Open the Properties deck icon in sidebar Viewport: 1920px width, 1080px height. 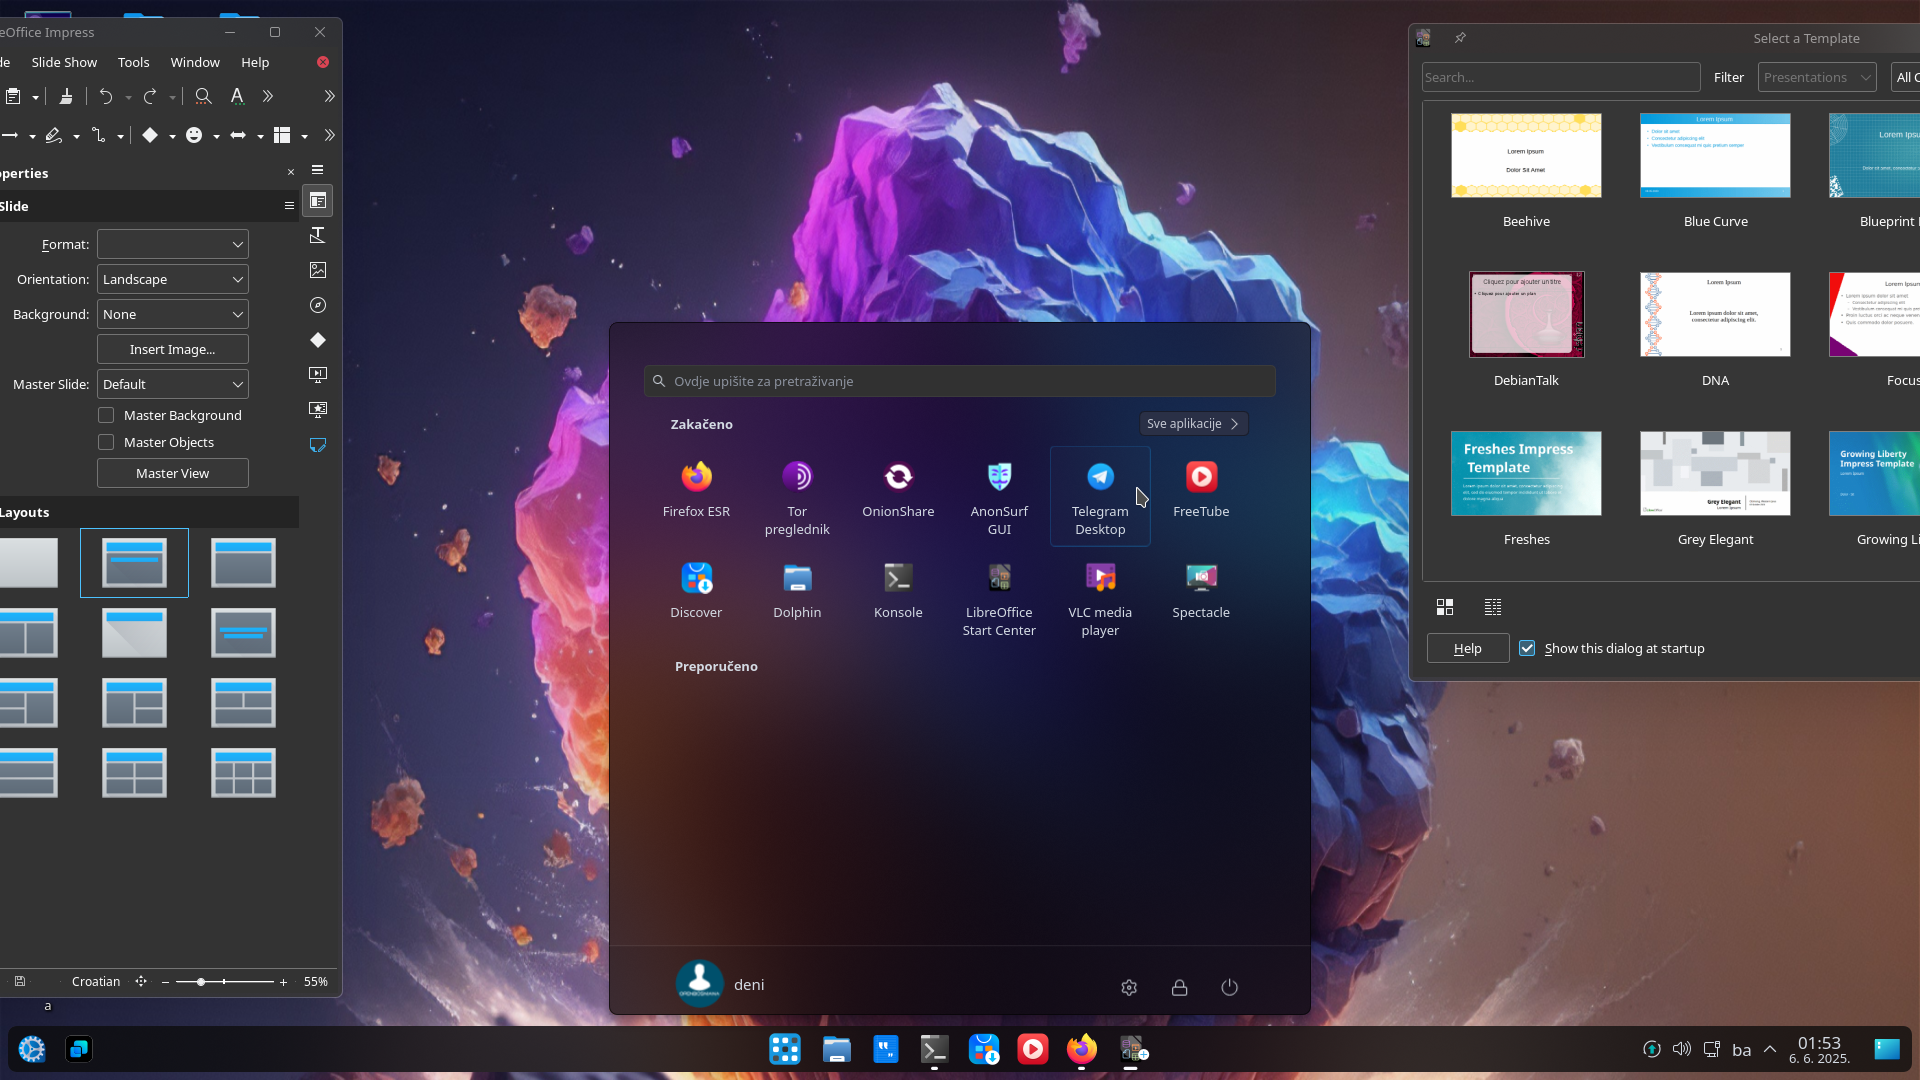pos(318,201)
